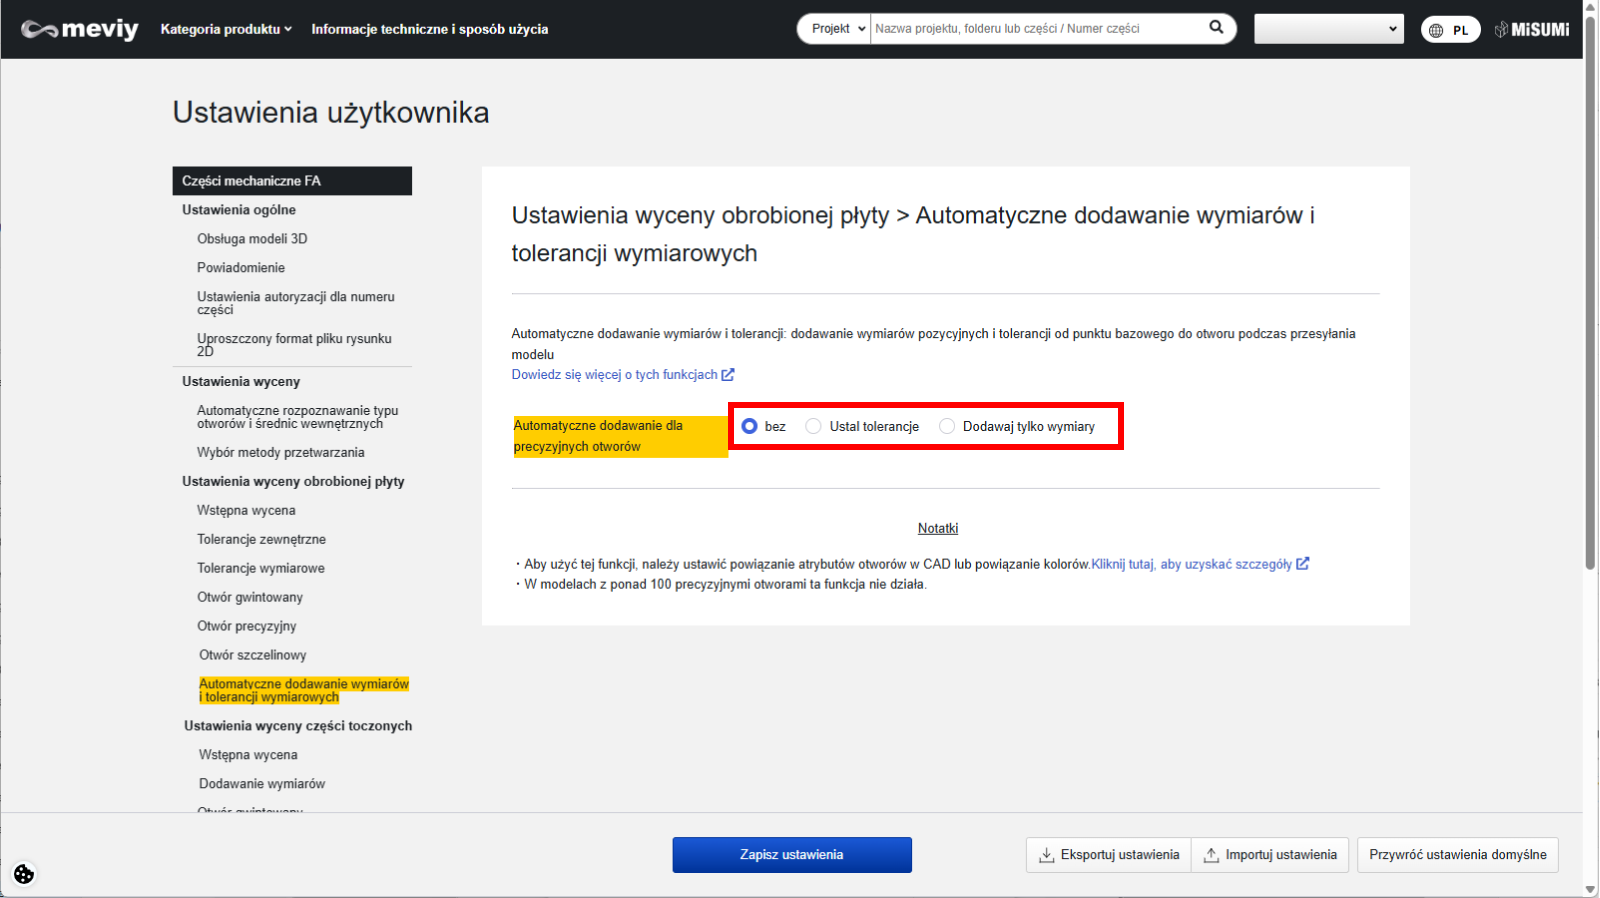Screen dimensions: 1600x898
Task: Click the globe language icon
Action: pyautogui.click(x=1436, y=30)
